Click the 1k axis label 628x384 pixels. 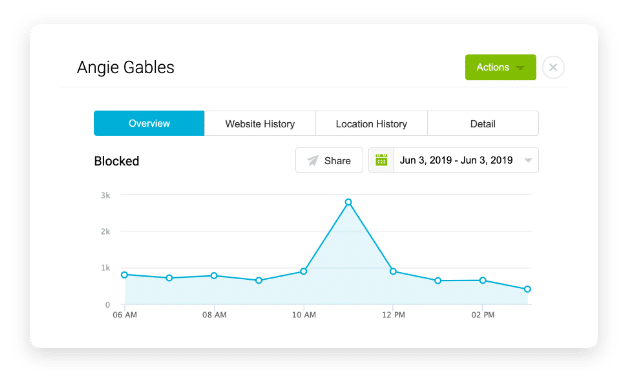point(105,268)
